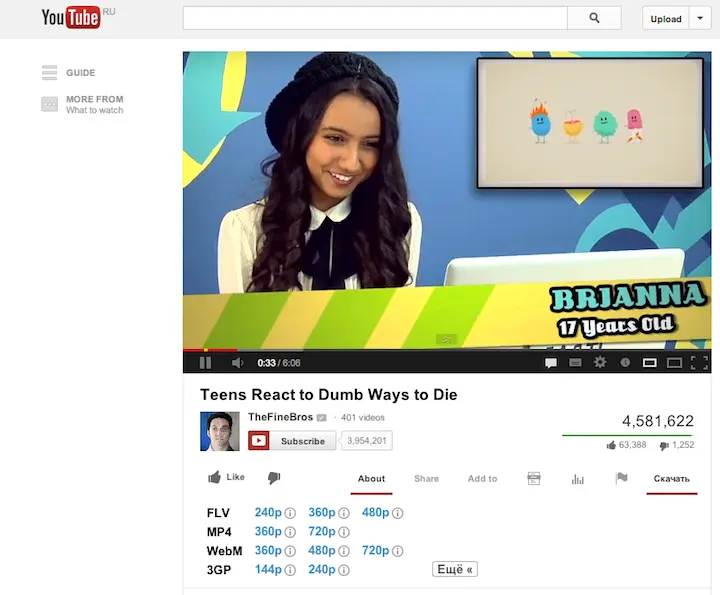Toggle captions in the video player
Viewport: 720px width, 595px height.
(575, 363)
